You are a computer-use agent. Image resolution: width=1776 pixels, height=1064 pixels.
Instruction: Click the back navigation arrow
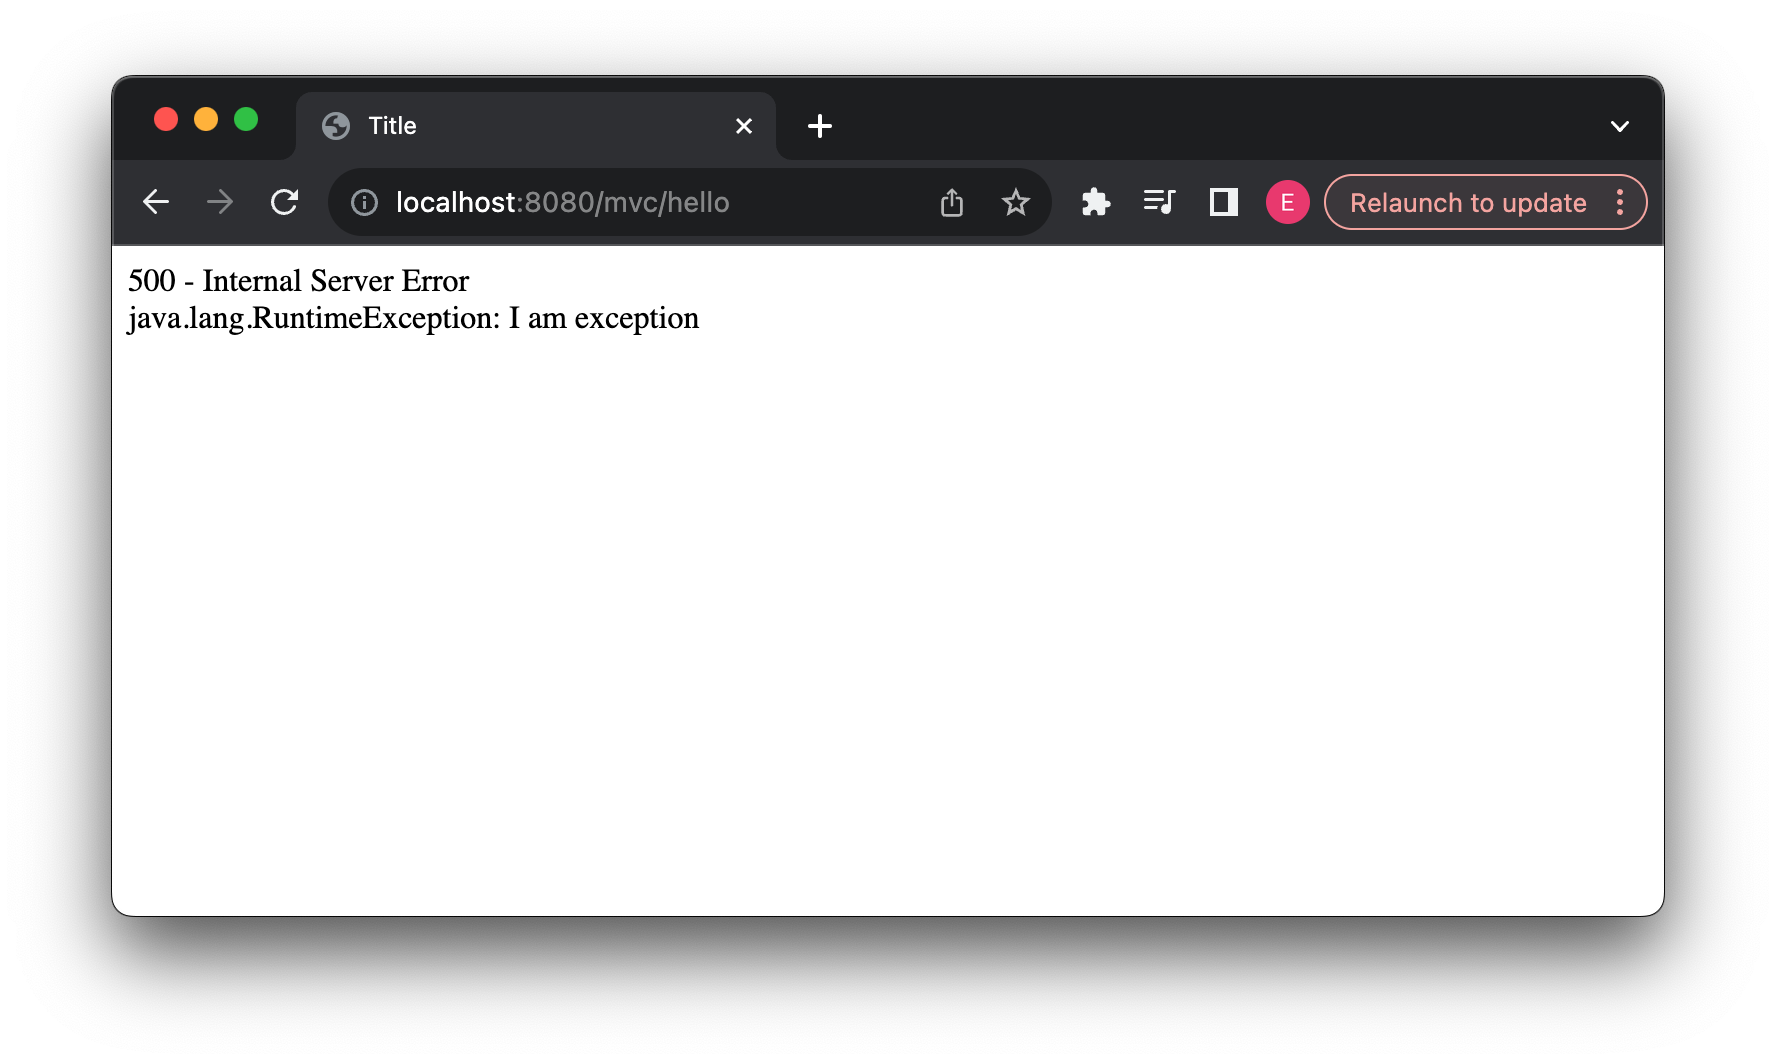pyautogui.click(x=156, y=202)
